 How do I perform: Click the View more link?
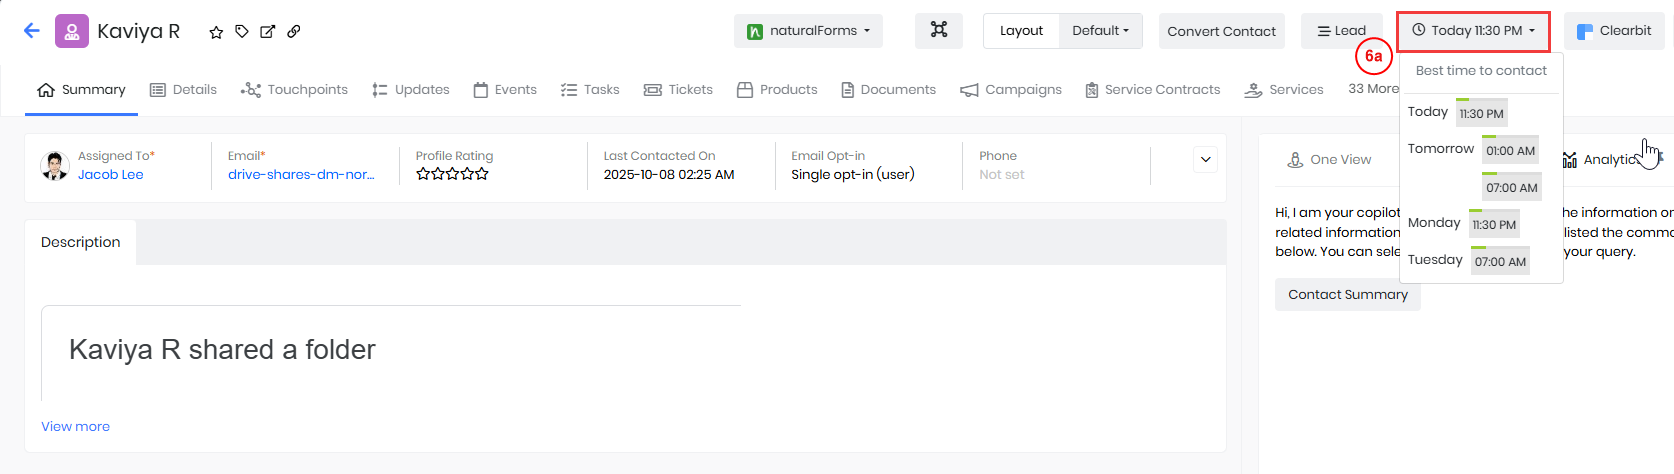(x=75, y=426)
